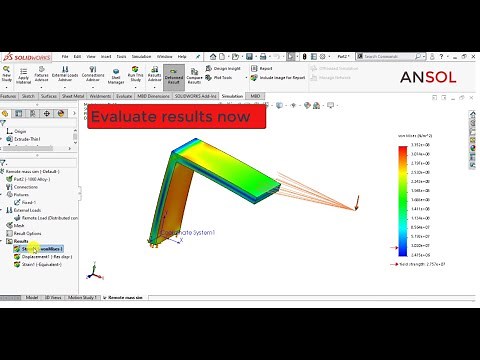Open the Window menu

(x=165, y=57)
